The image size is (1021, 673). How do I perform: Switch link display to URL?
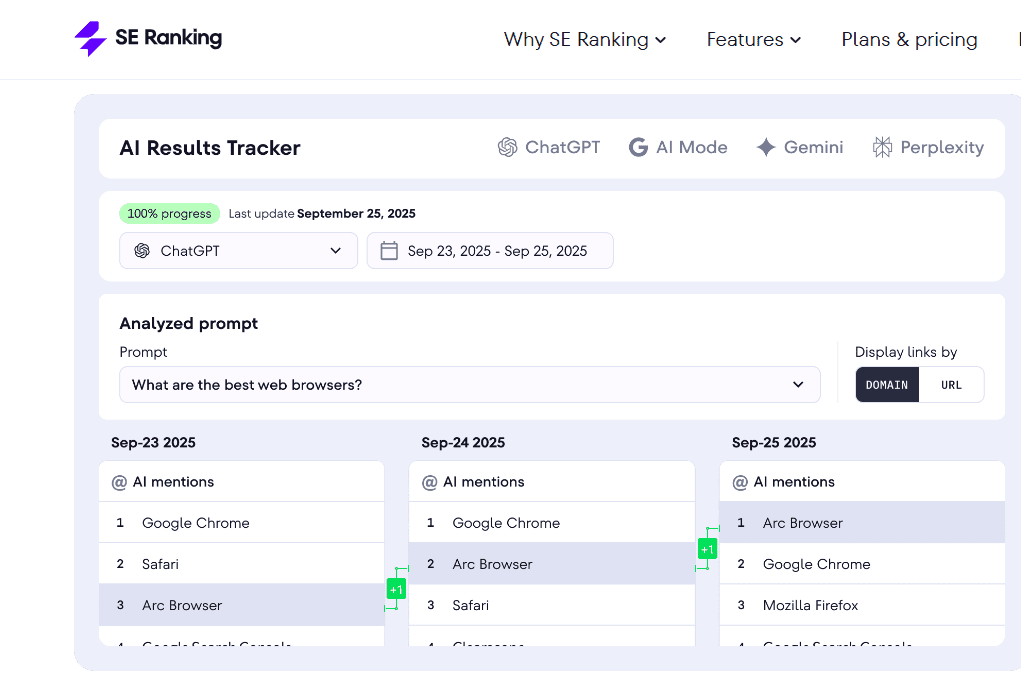click(951, 385)
